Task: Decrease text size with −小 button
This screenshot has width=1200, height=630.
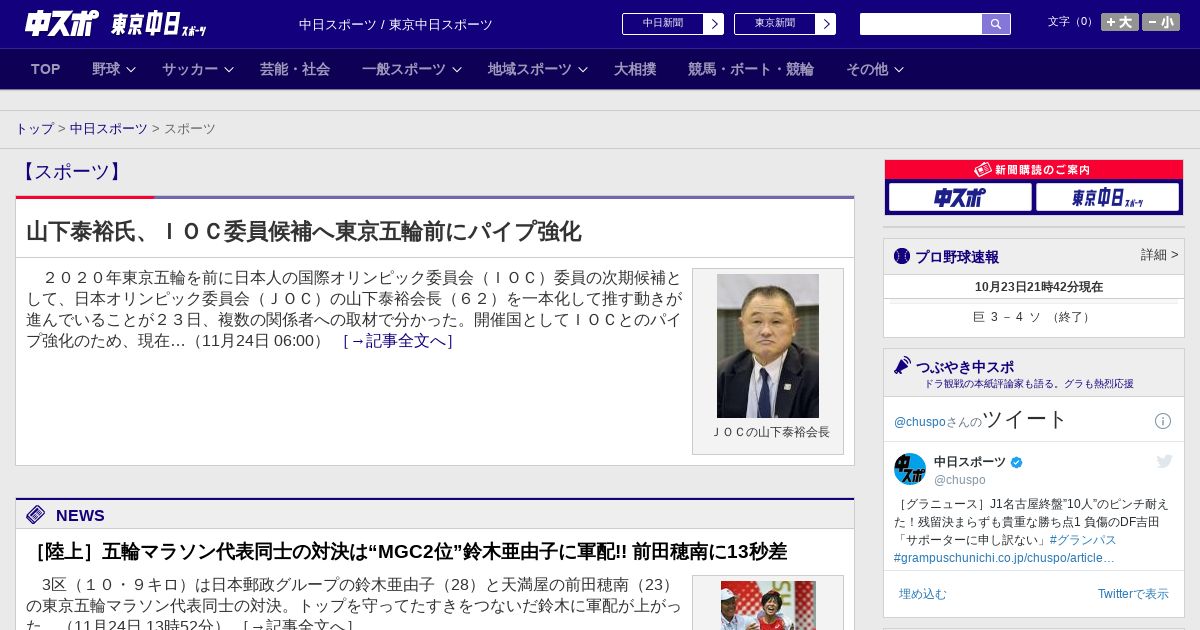Action: click(1161, 22)
